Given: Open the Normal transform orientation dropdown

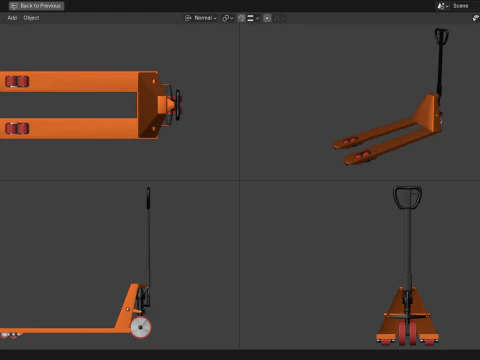Looking at the screenshot, I should coord(201,18).
